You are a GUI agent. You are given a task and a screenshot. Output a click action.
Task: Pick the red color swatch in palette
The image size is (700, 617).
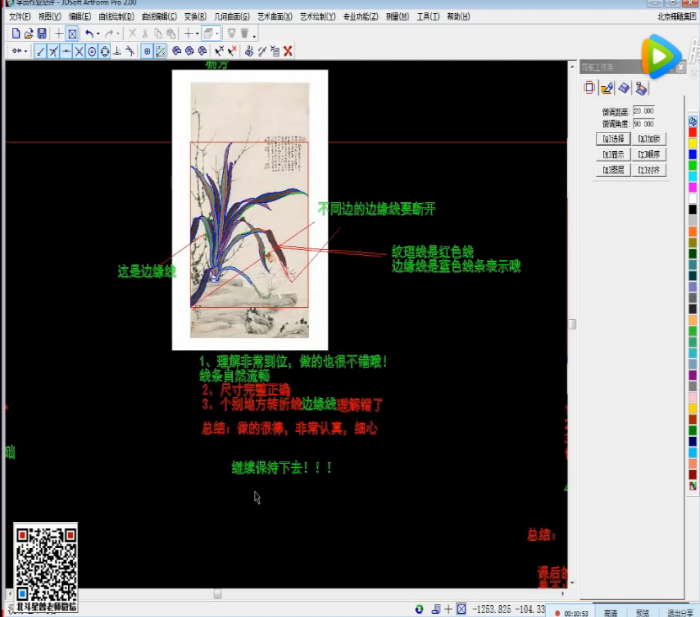tap(692, 132)
